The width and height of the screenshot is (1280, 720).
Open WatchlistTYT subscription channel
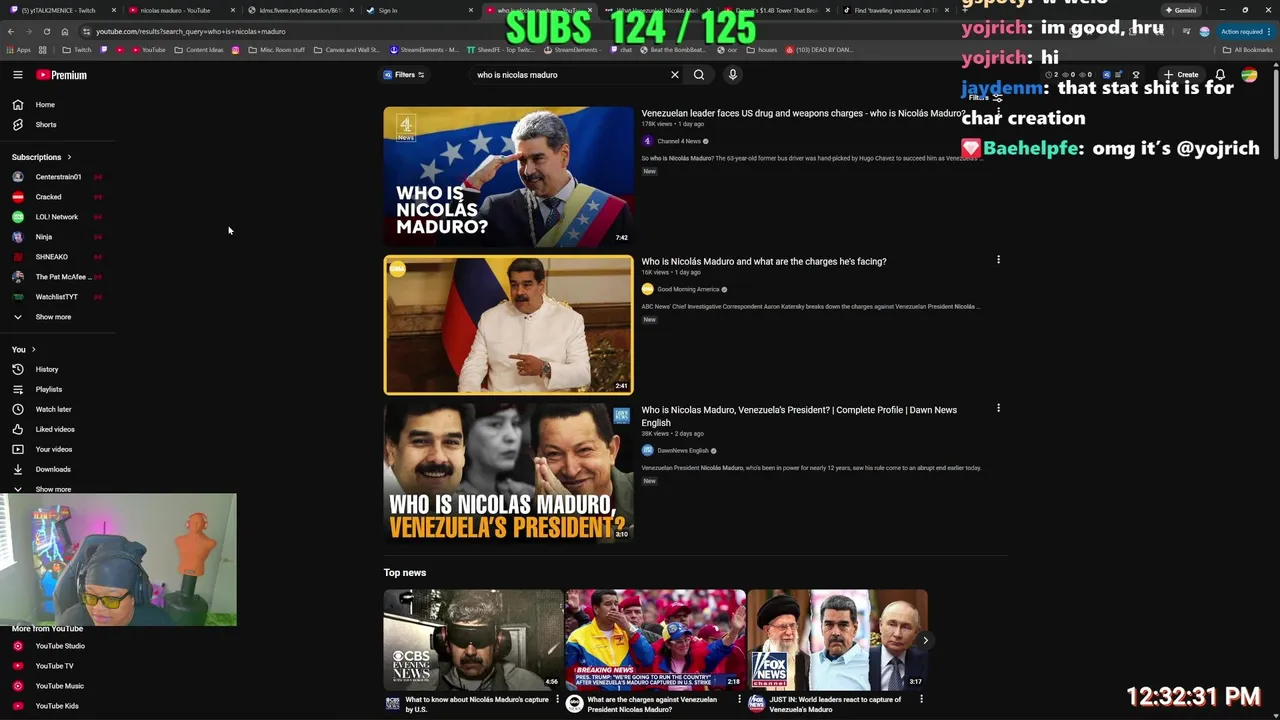[x=56, y=297]
